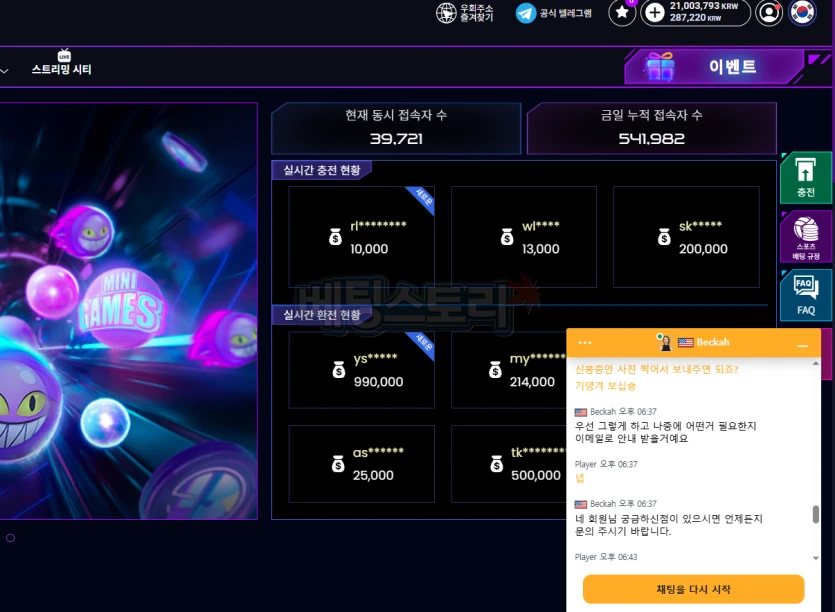835x612 pixels.
Task: Click the 21,003,793 KRW balance
Action: click(703, 6)
